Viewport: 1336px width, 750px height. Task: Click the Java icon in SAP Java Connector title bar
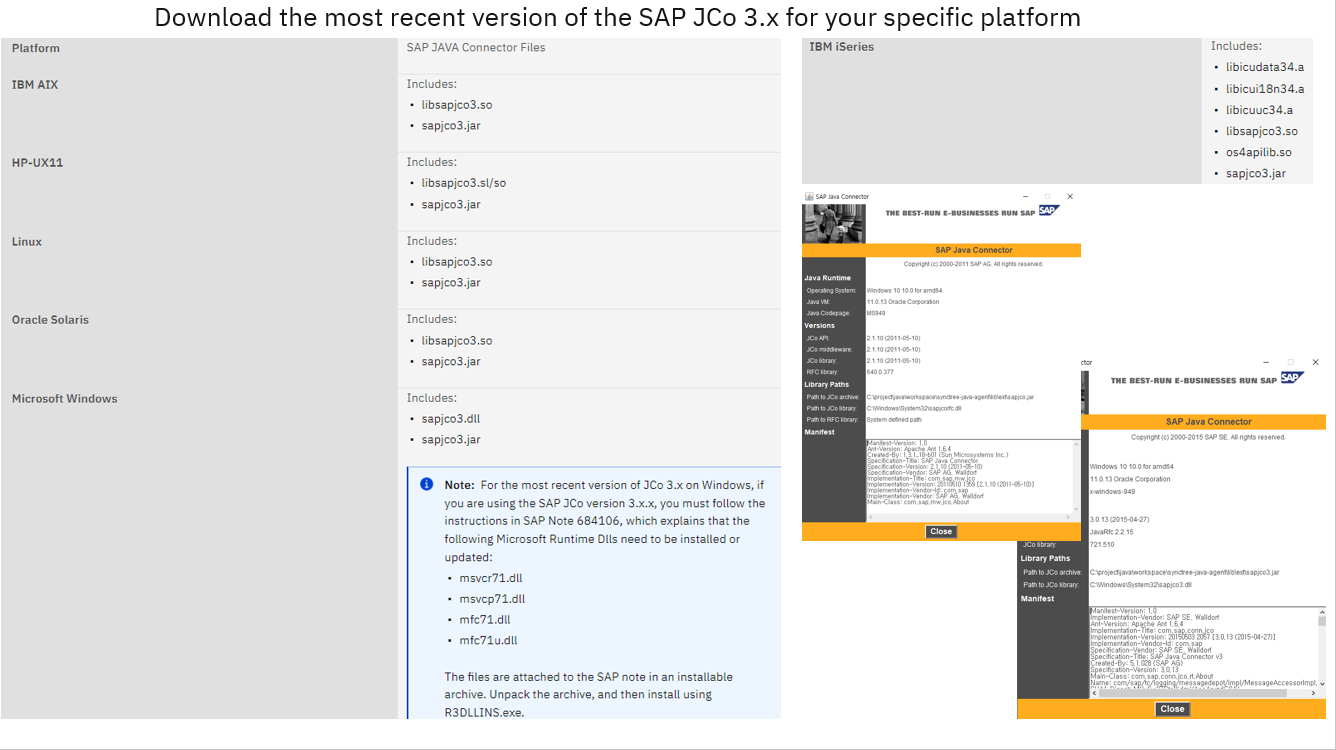click(x=809, y=197)
